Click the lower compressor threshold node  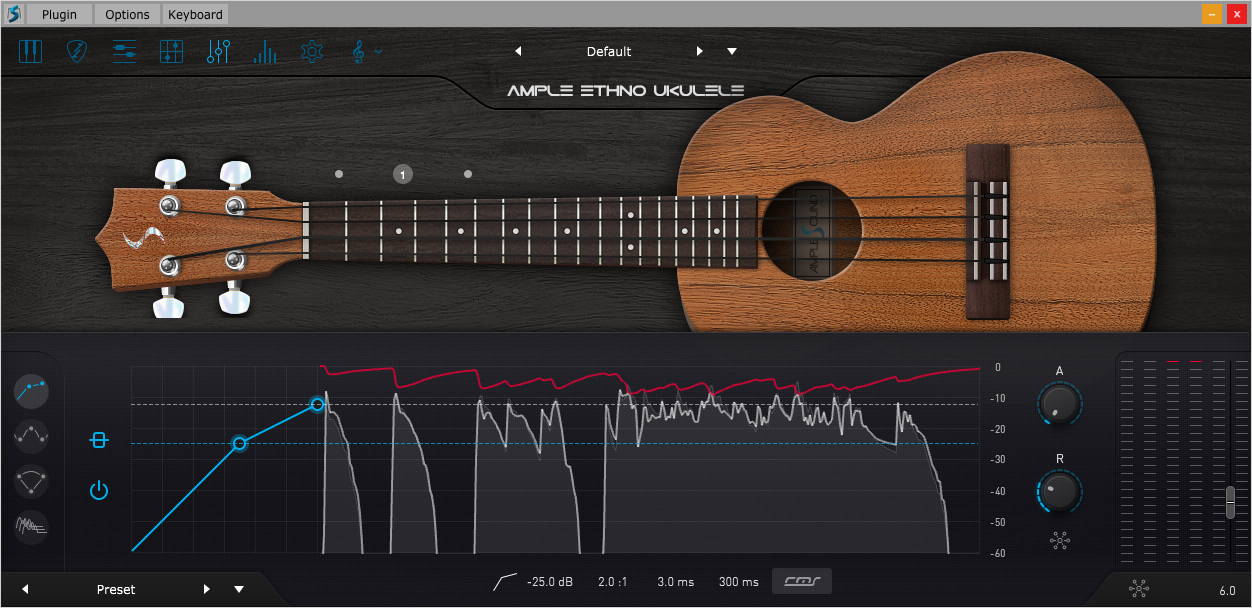pyautogui.click(x=239, y=443)
